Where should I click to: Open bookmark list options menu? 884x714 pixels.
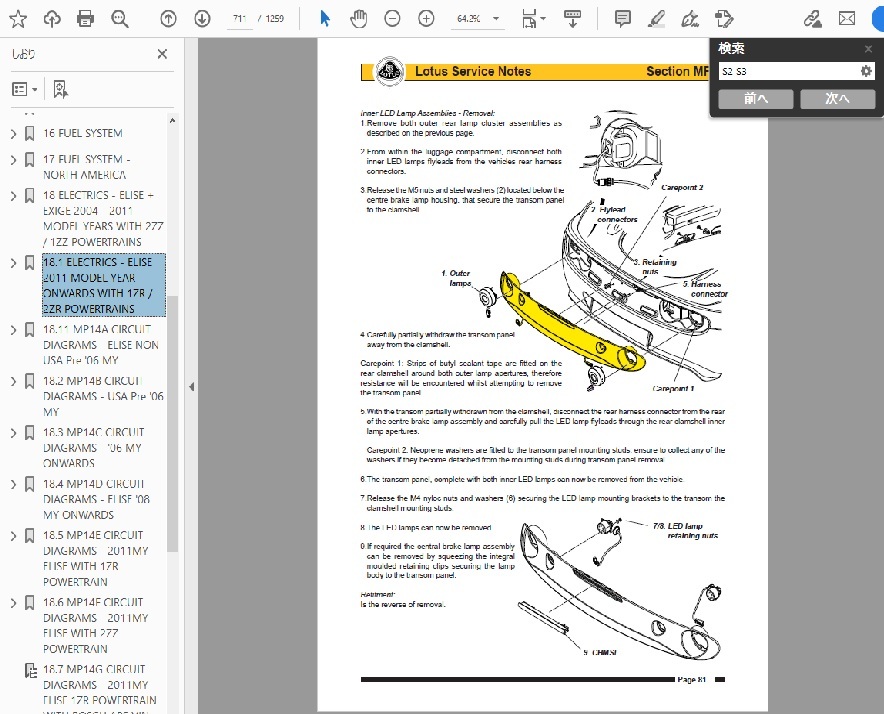[25, 89]
